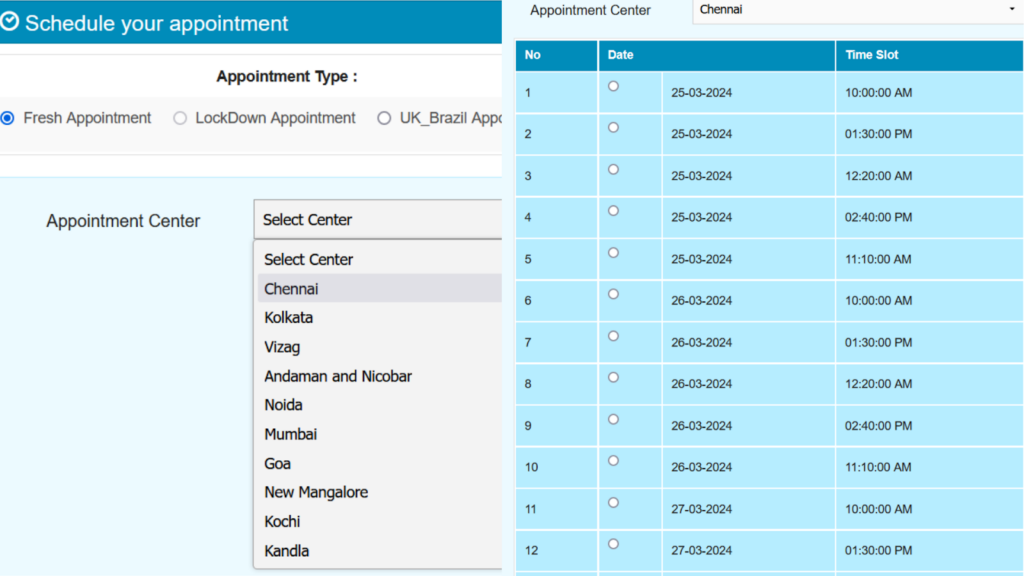
Task: Choose row 6 radio for 26-03-2024 10:00 AM
Action: [x=613, y=294]
